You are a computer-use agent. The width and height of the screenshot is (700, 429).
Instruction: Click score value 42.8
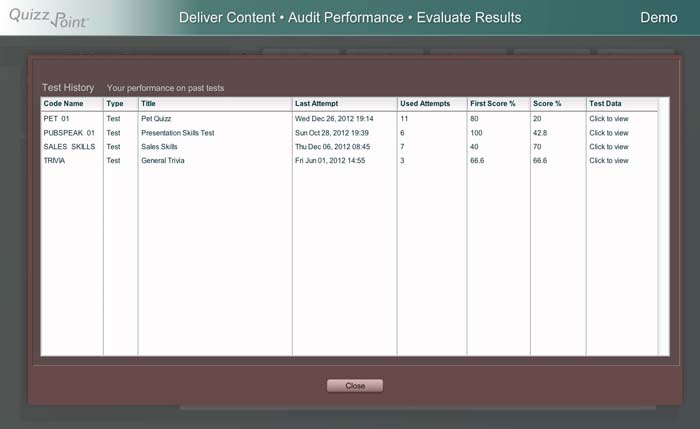pos(540,133)
